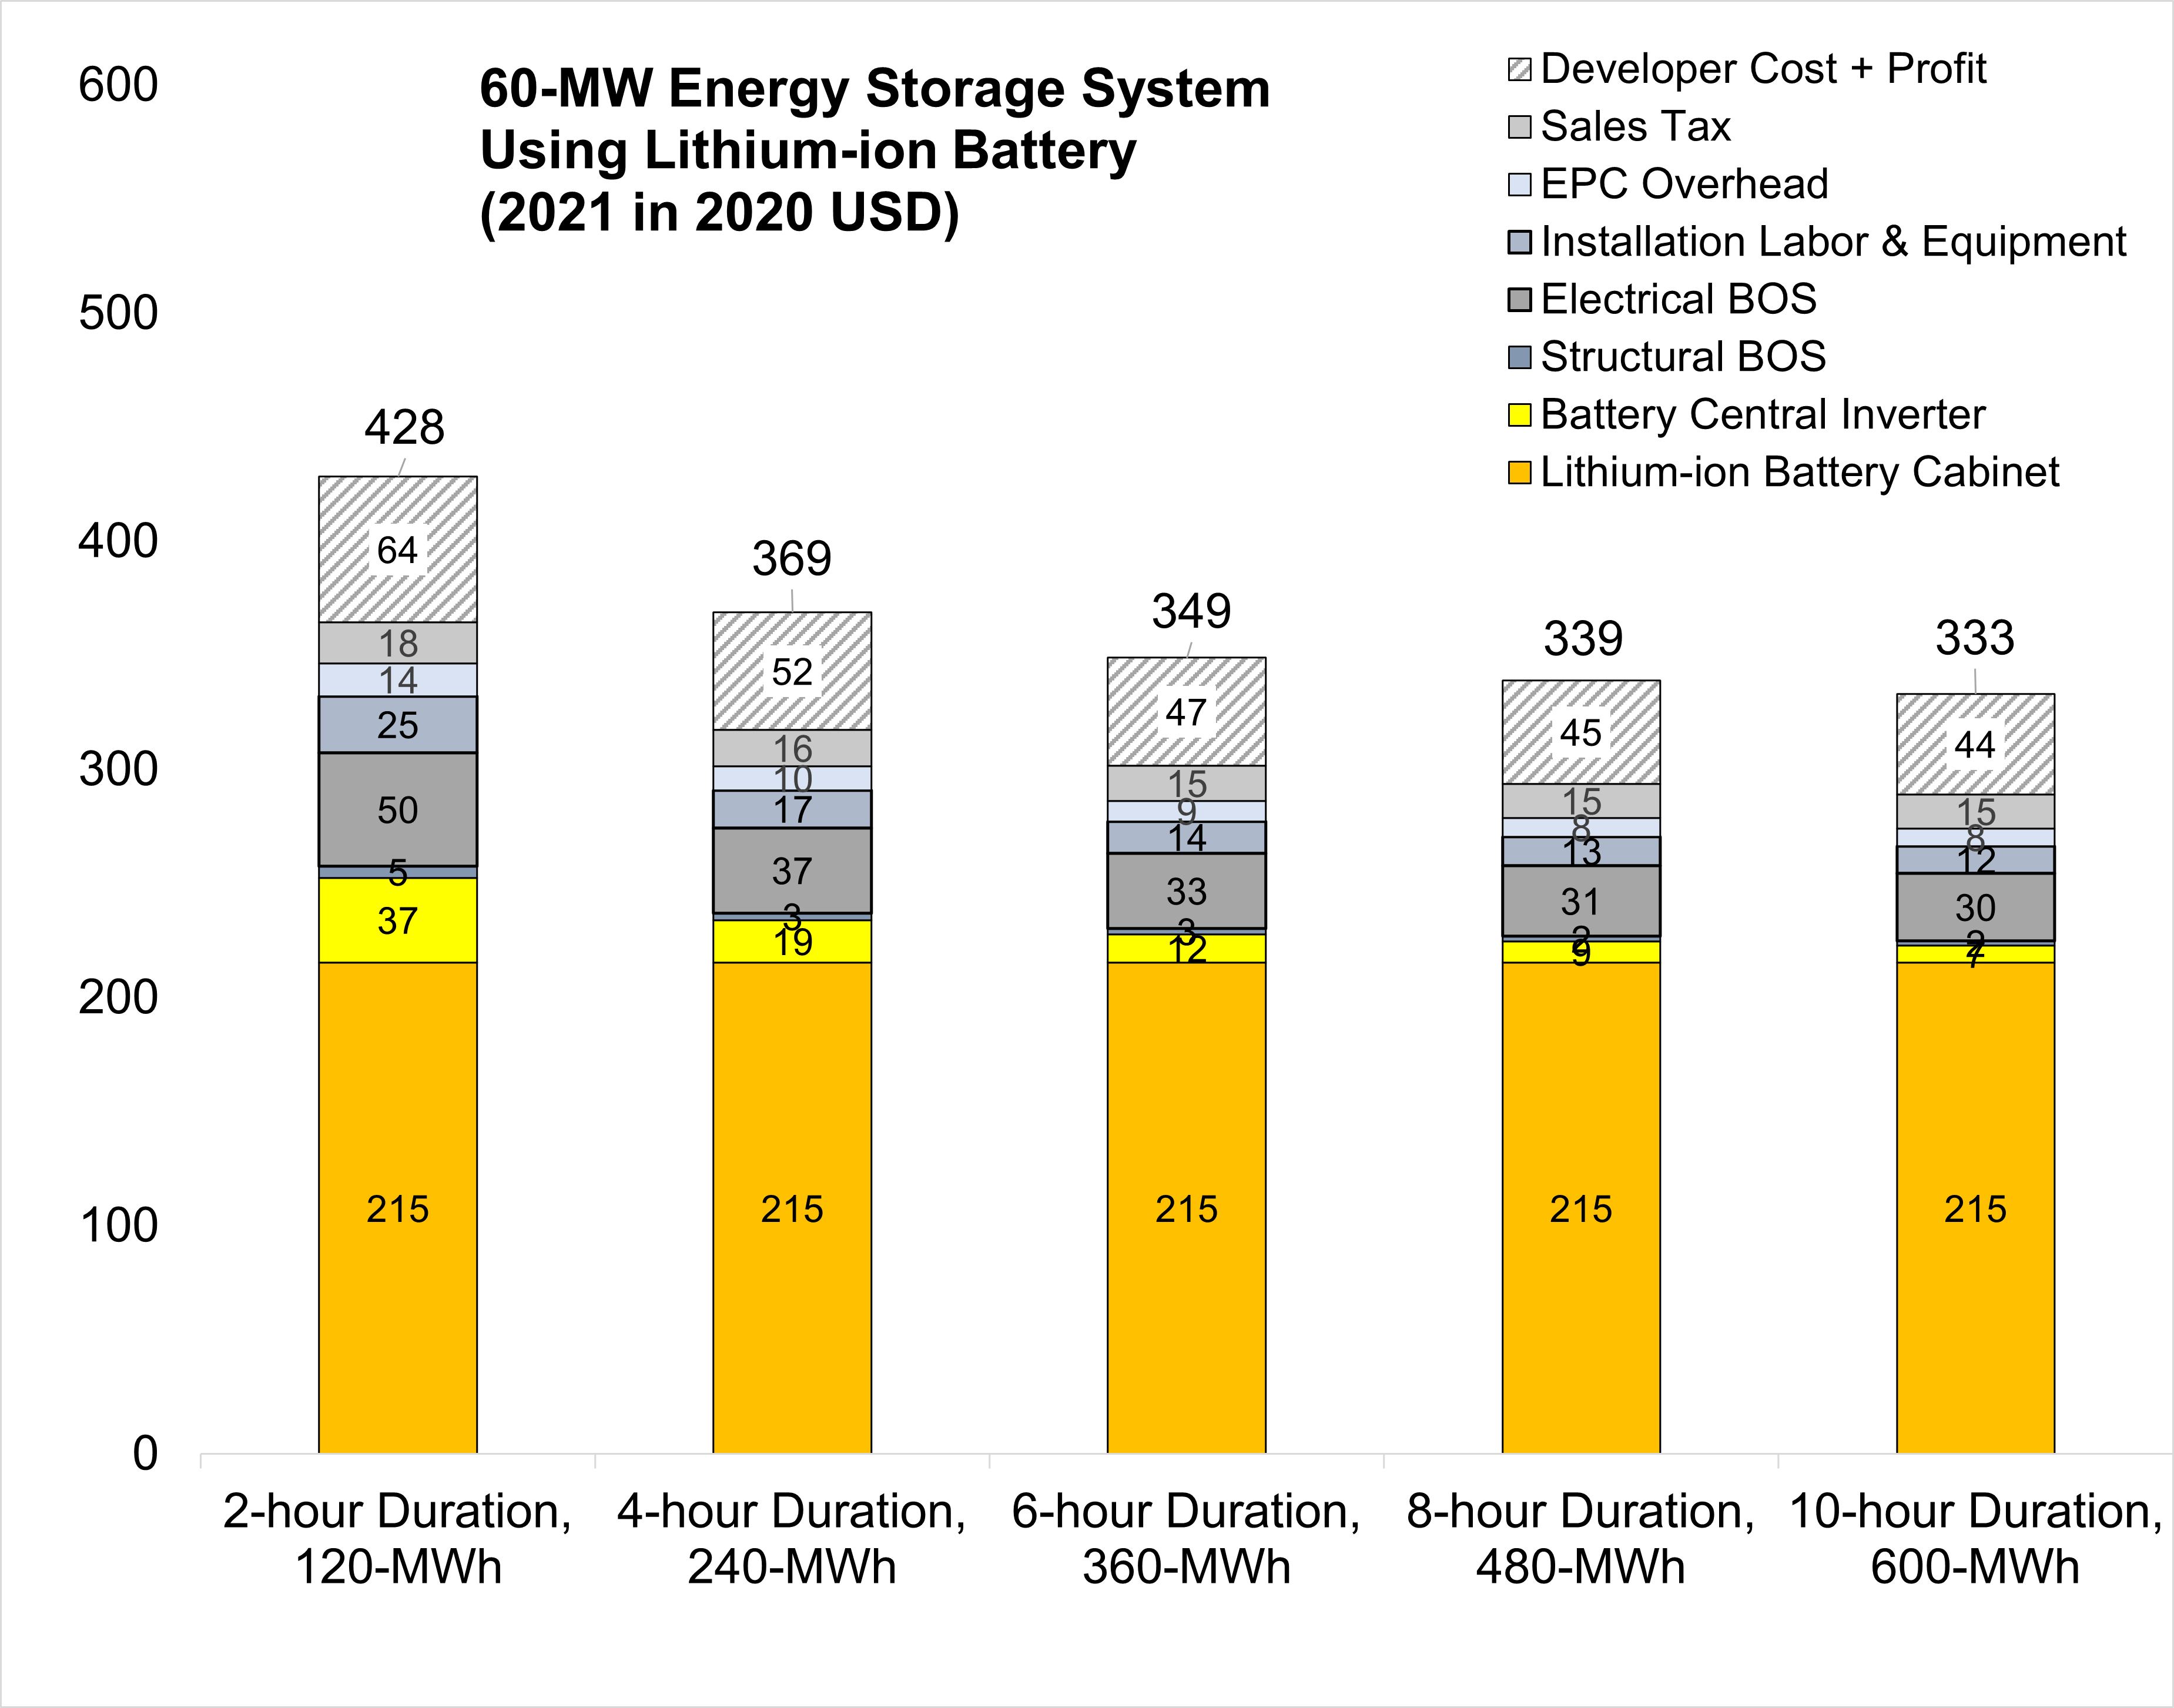
Task: Select the yellow 37 inverter segment
Action: click(x=397, y=921)
